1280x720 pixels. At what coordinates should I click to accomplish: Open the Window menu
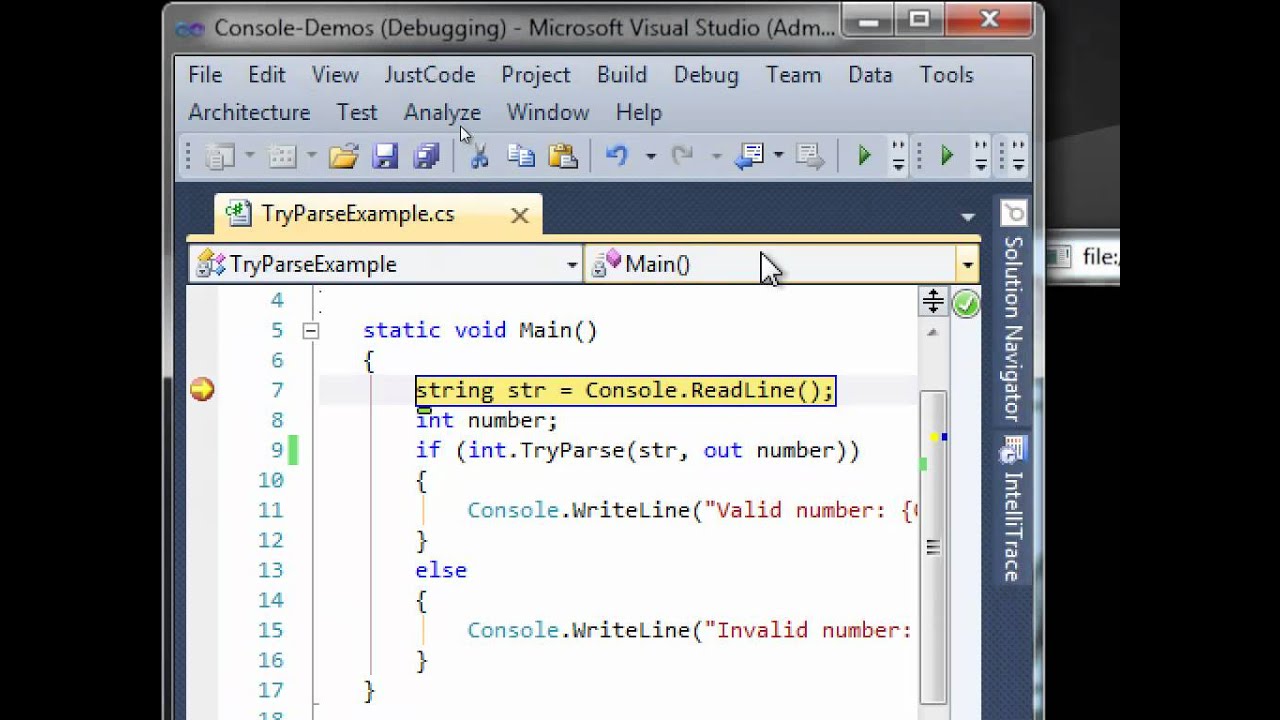click(548, 113)
